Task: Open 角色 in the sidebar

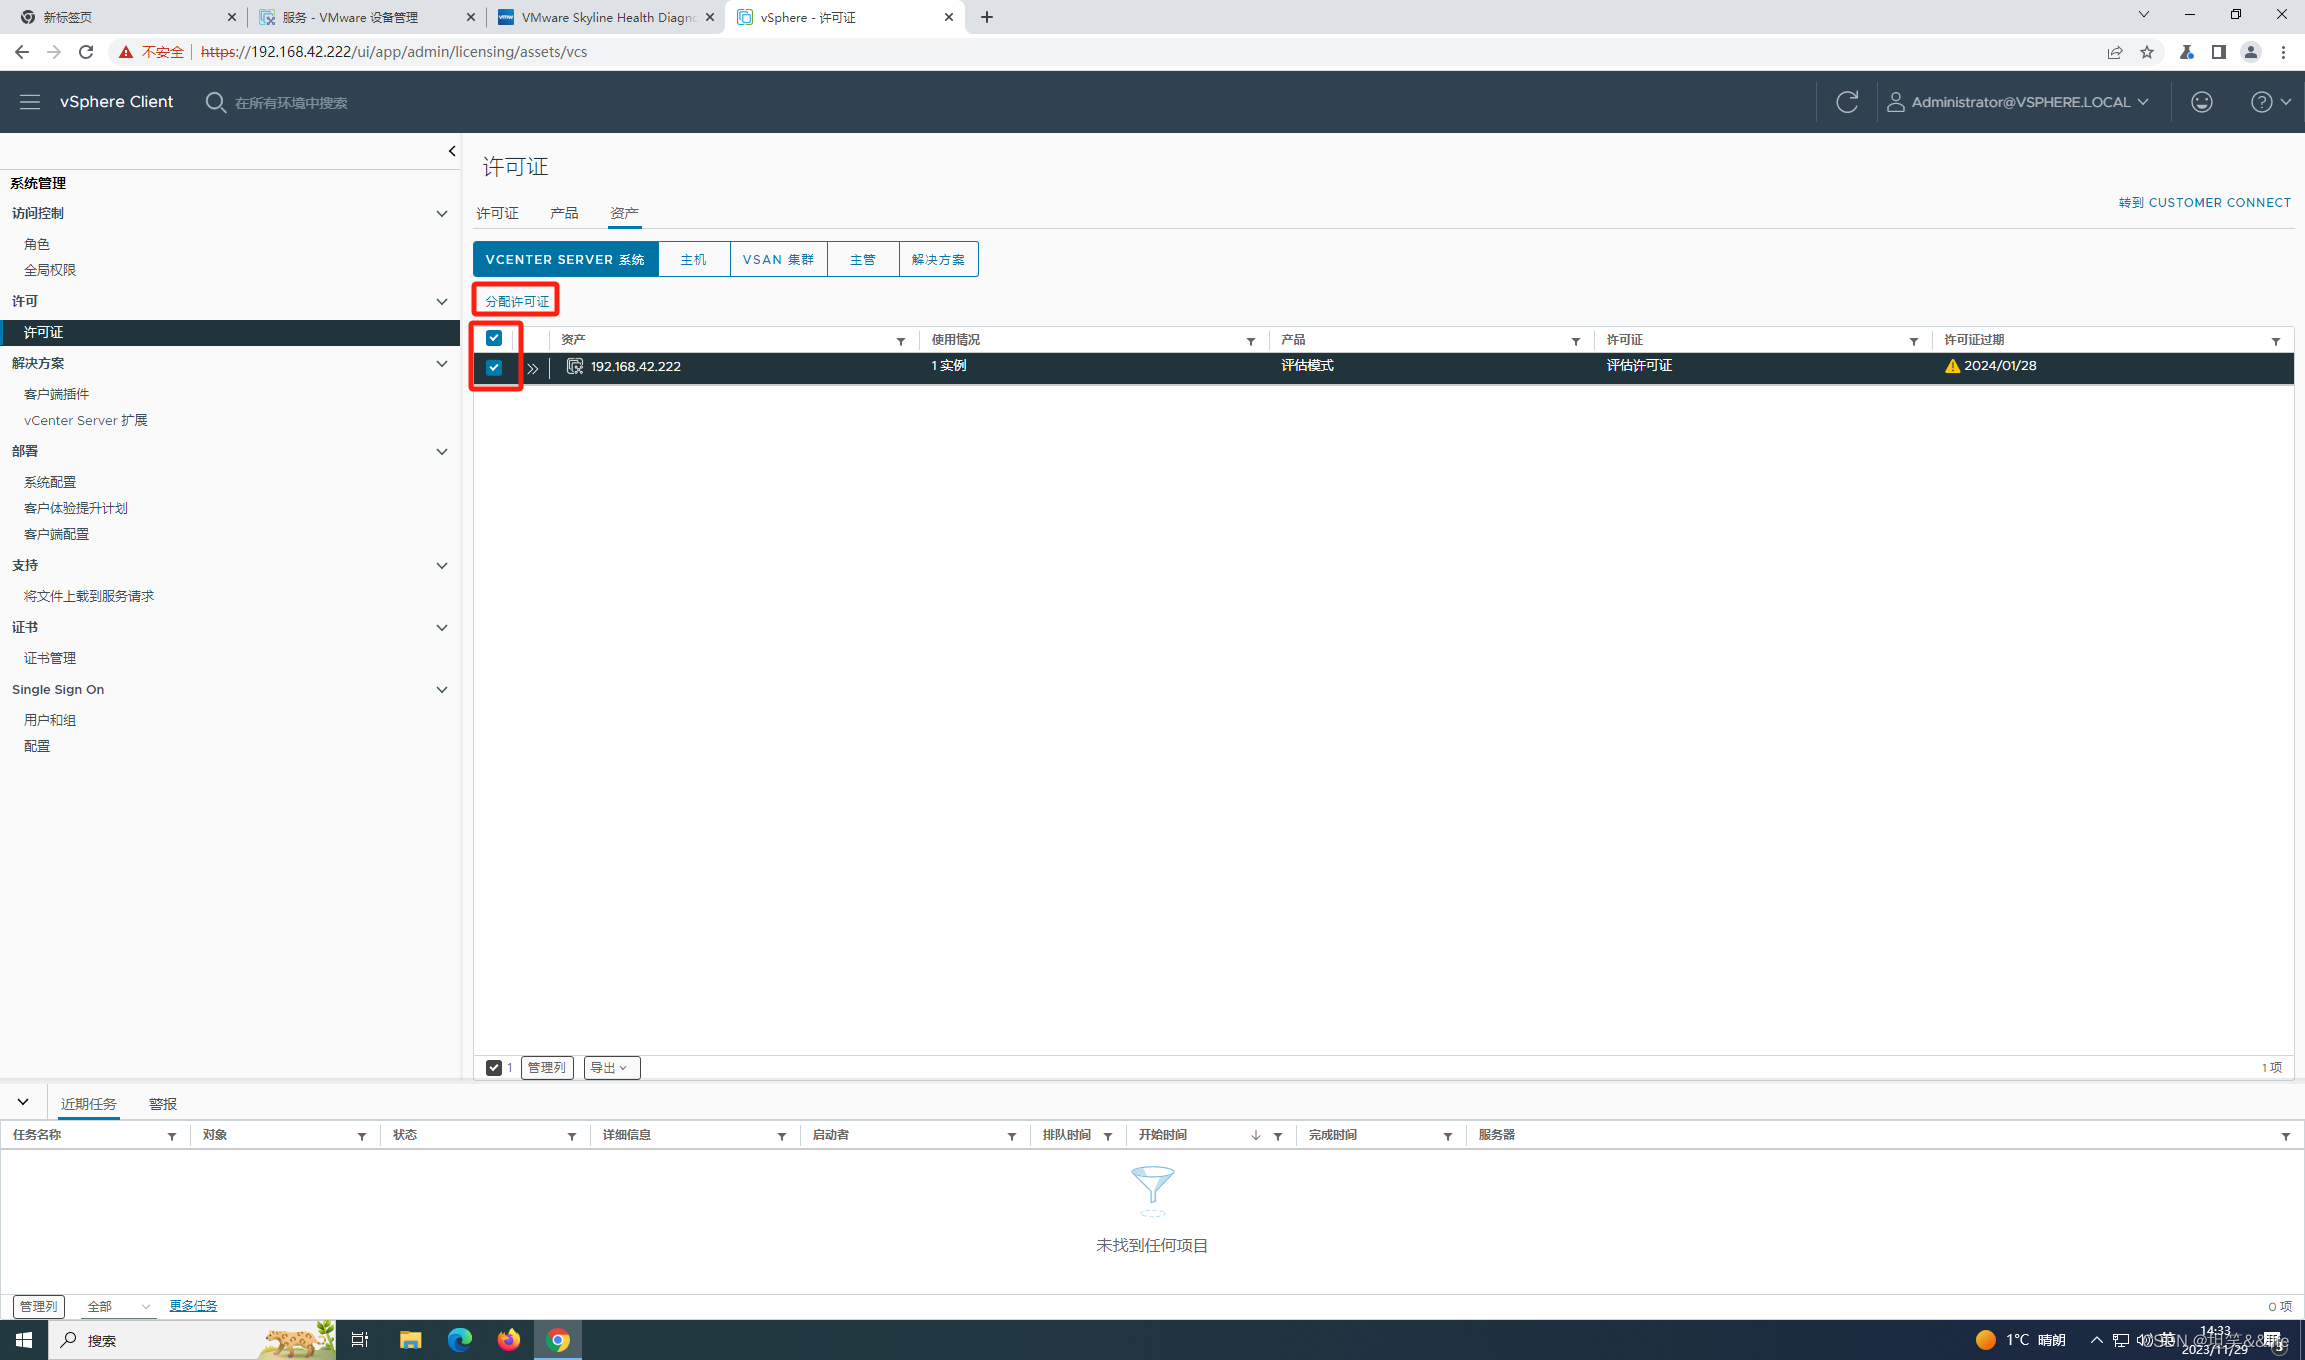Action: point(37,244)
